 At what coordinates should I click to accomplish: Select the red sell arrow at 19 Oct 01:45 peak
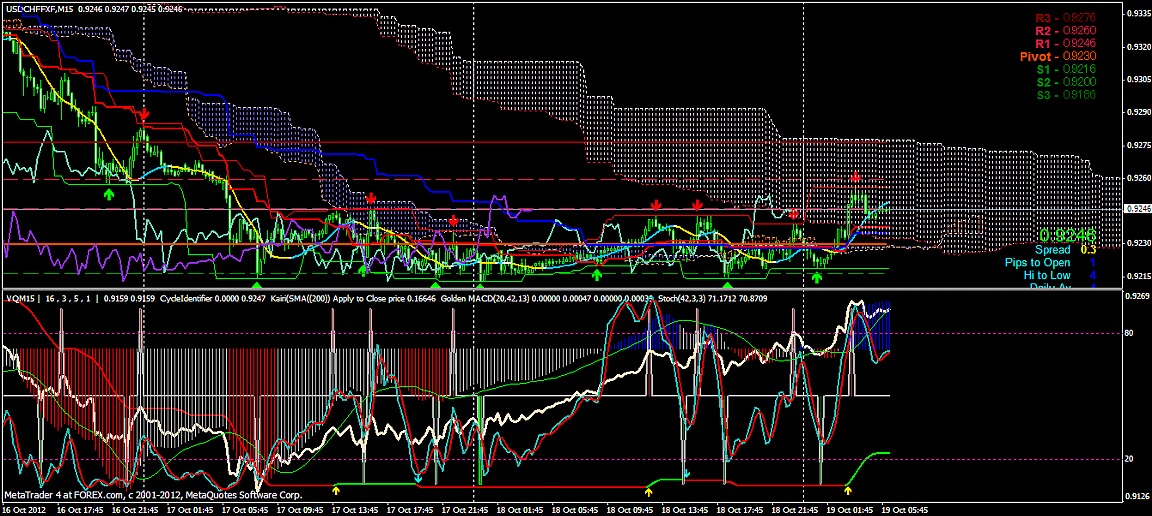click(856, 178)
